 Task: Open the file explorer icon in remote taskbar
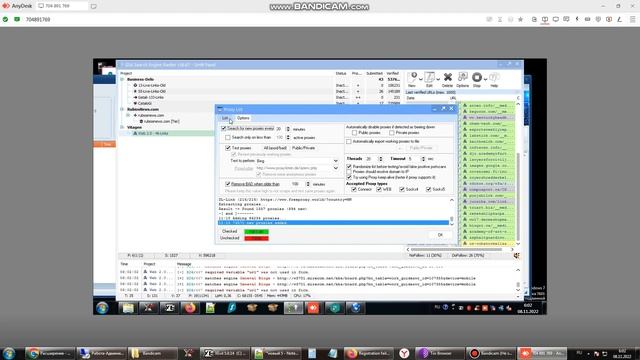click(128, 308)
